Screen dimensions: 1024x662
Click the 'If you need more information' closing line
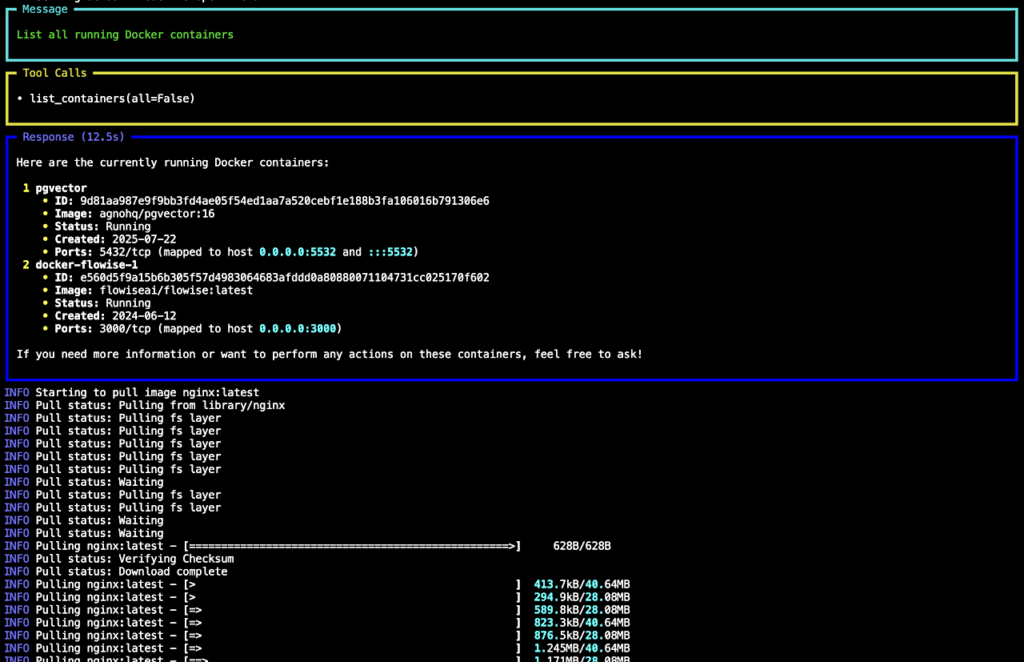coord(329,355)
